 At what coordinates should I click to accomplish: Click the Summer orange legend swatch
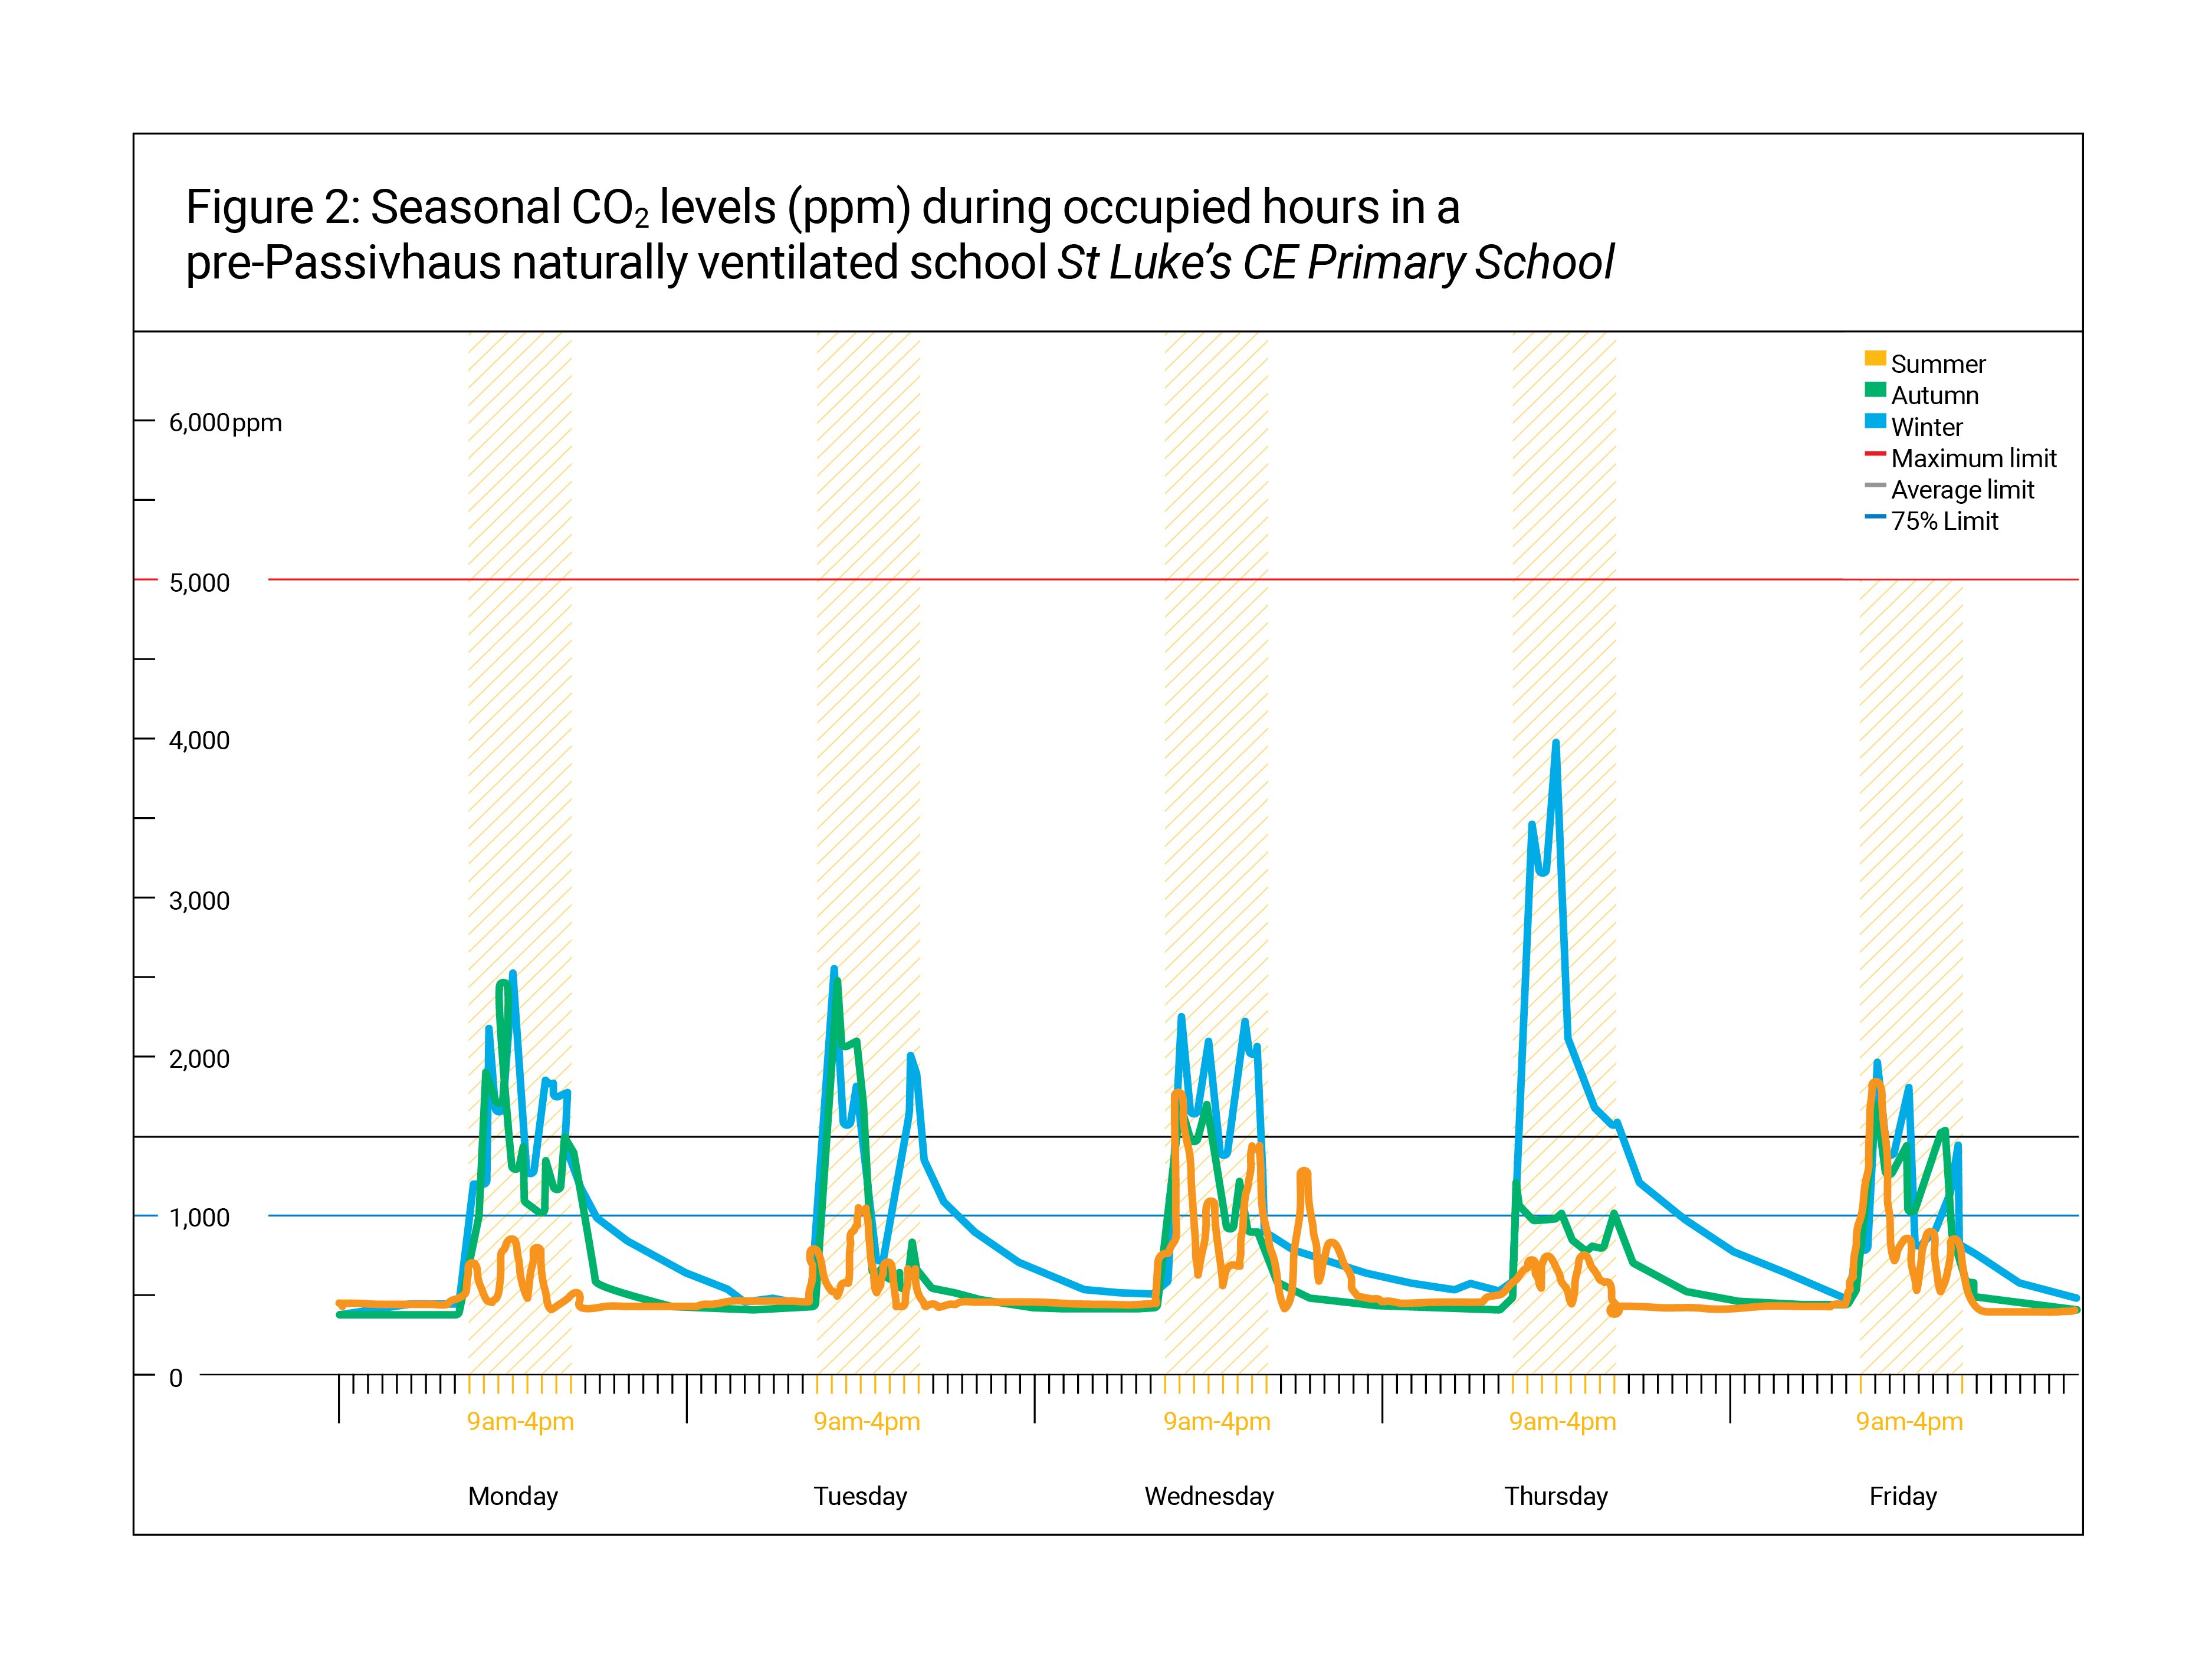pyautogui.click(x=1875, y=359)
